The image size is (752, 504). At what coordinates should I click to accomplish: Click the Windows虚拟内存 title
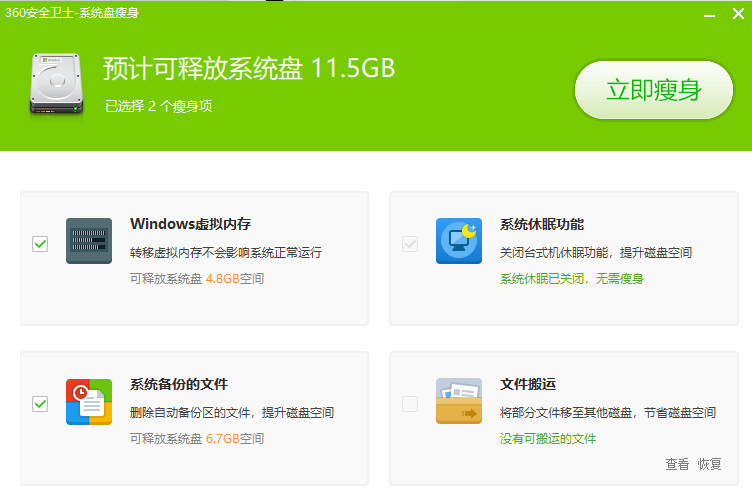tap(190, 224)
